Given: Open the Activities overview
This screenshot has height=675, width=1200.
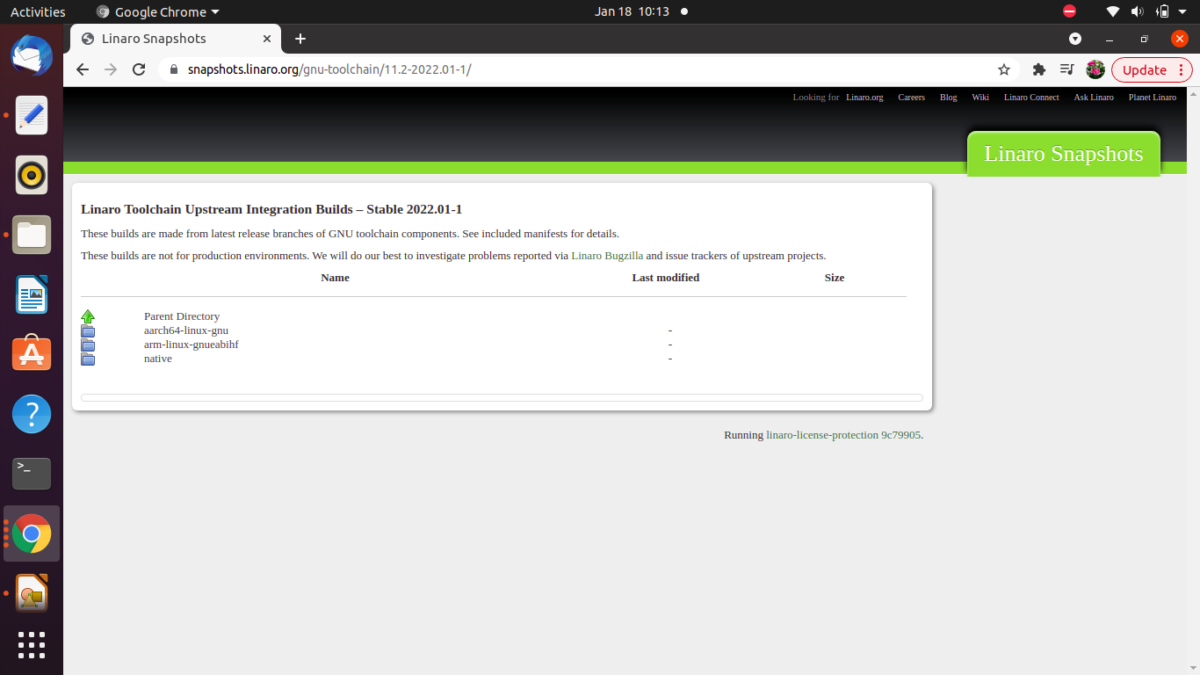Looking at the screenshot, I should click(38, 12).
